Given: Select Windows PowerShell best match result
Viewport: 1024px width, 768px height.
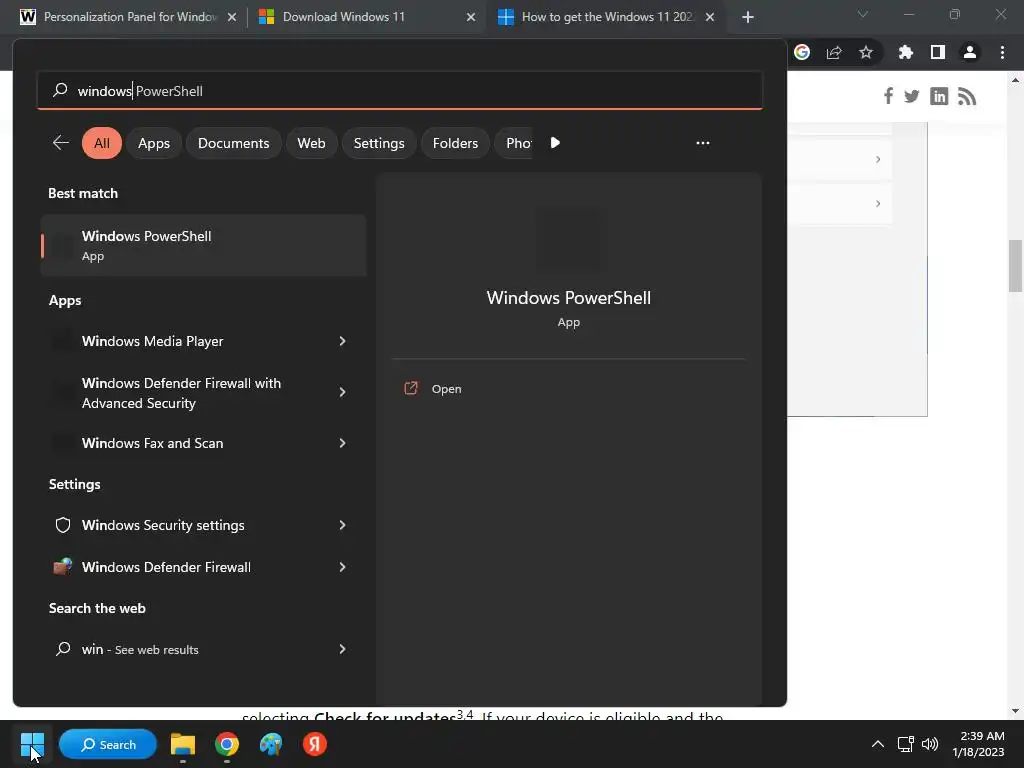Looking at the screenshot, I should [203, 246].
